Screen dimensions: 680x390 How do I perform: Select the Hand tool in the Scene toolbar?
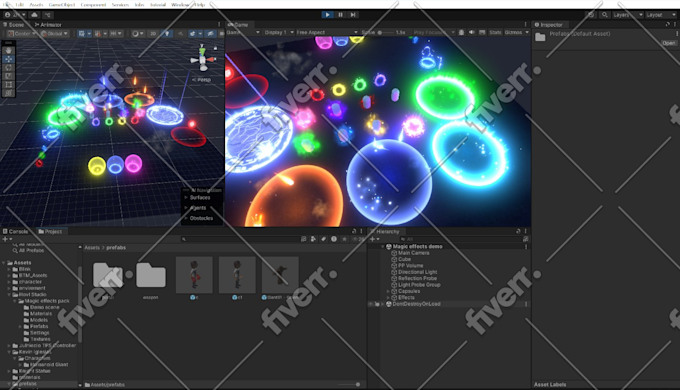tap(9, 51)
